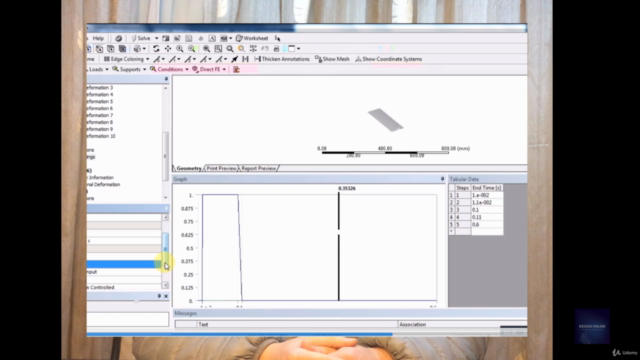Click the box zoom icon with green highlight
The width and height of the screenshot is (640, 360).
click(x=192, y=49)
